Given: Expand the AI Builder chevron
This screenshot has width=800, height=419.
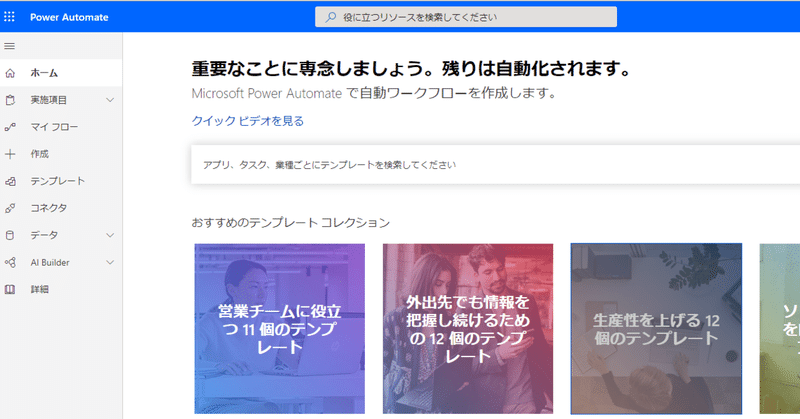Looking at the screenshot, I should click(x=110, y=262).
